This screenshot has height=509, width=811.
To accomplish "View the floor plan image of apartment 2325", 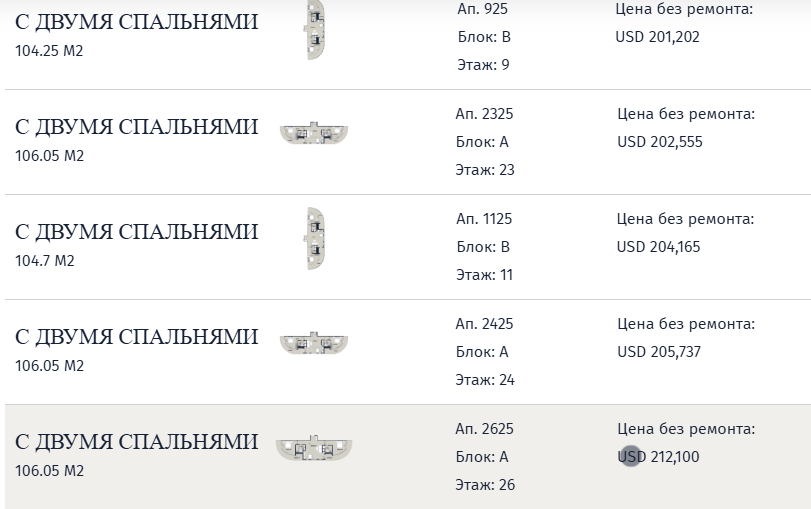I will (314, 132).
